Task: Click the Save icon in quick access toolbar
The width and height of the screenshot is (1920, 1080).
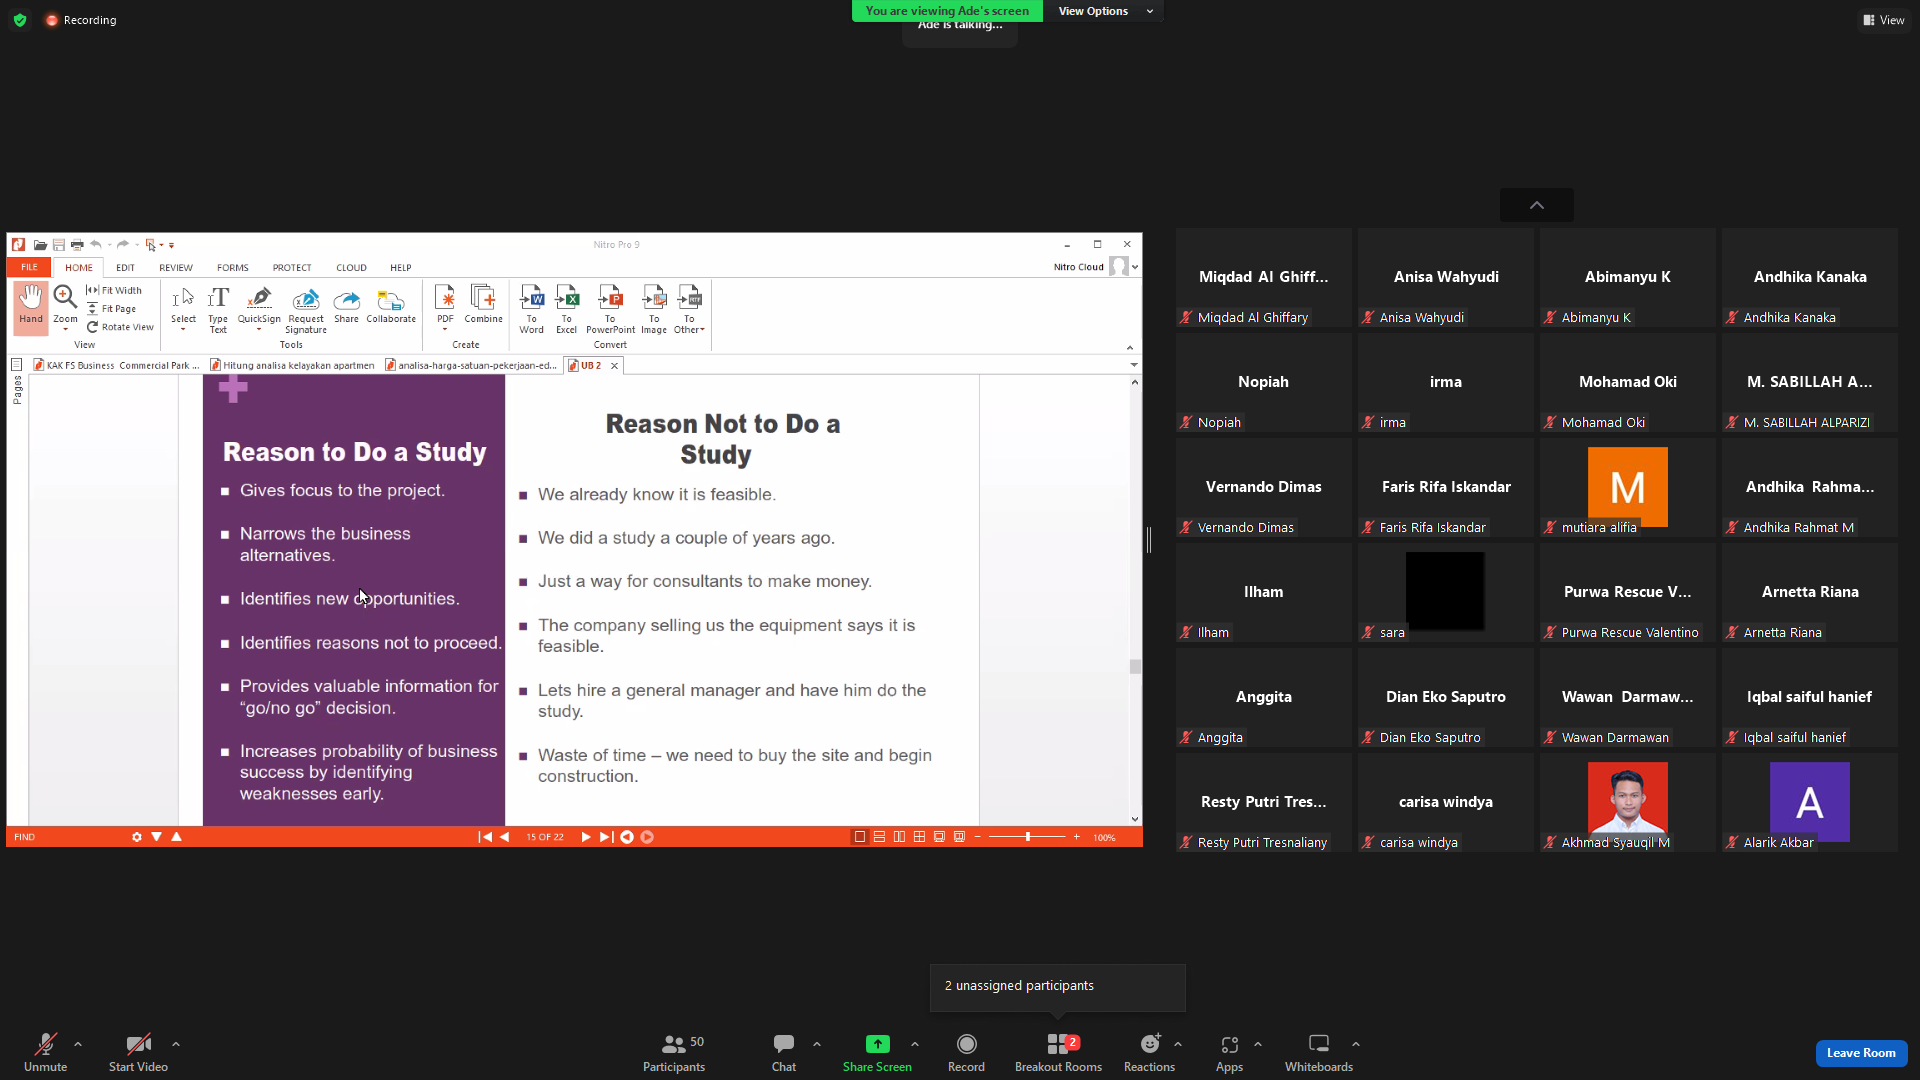Action: tap(59, 245)
